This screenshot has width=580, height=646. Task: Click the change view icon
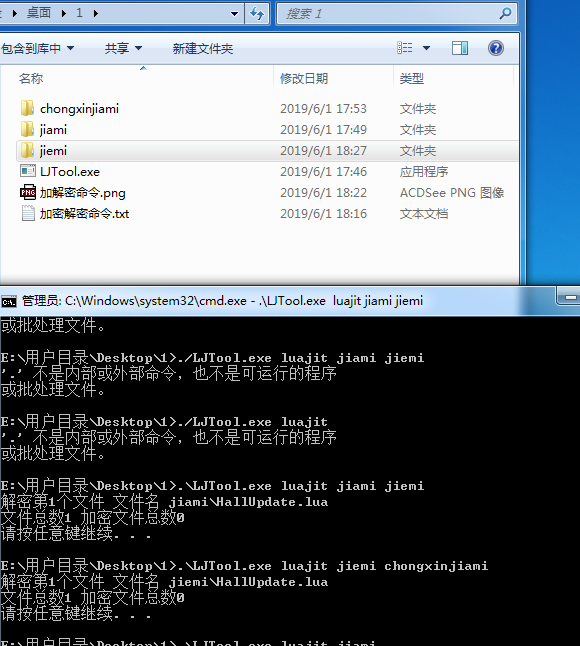pyautogui.click(x=405, y=48)
